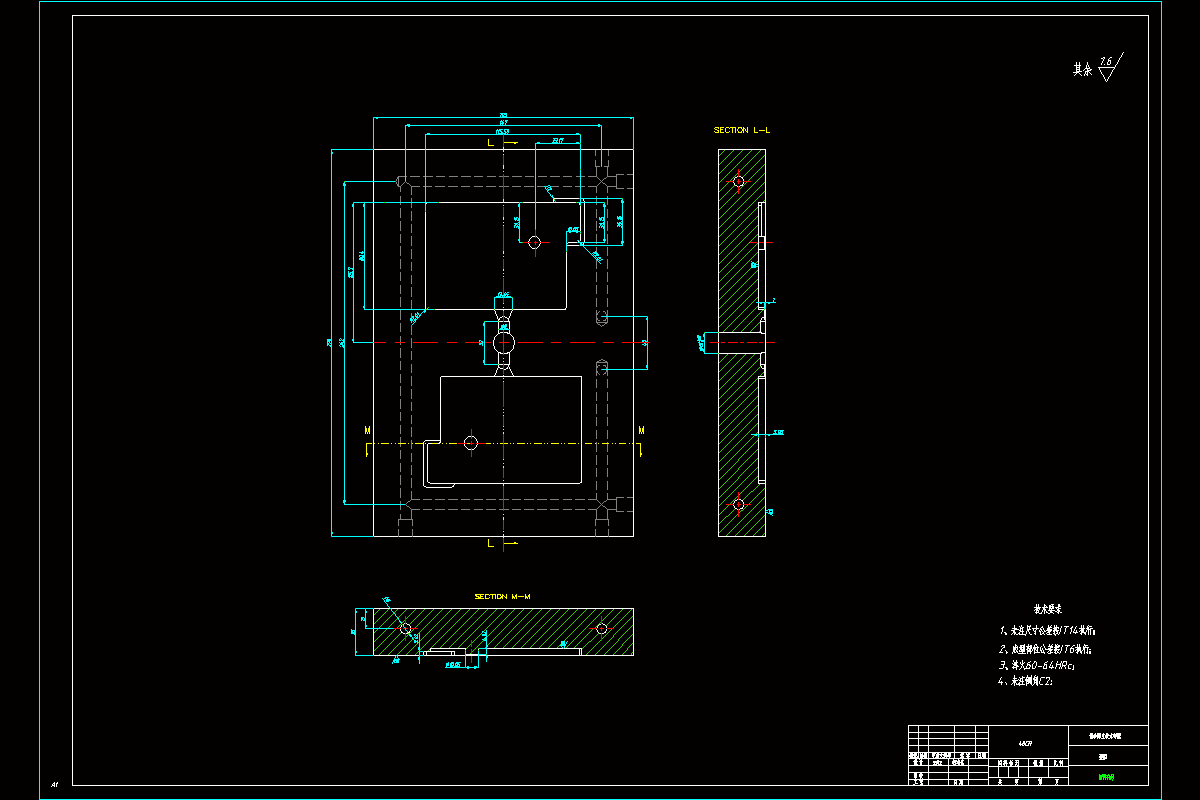Click top red hole mark in Section L-L

[739, 181]
